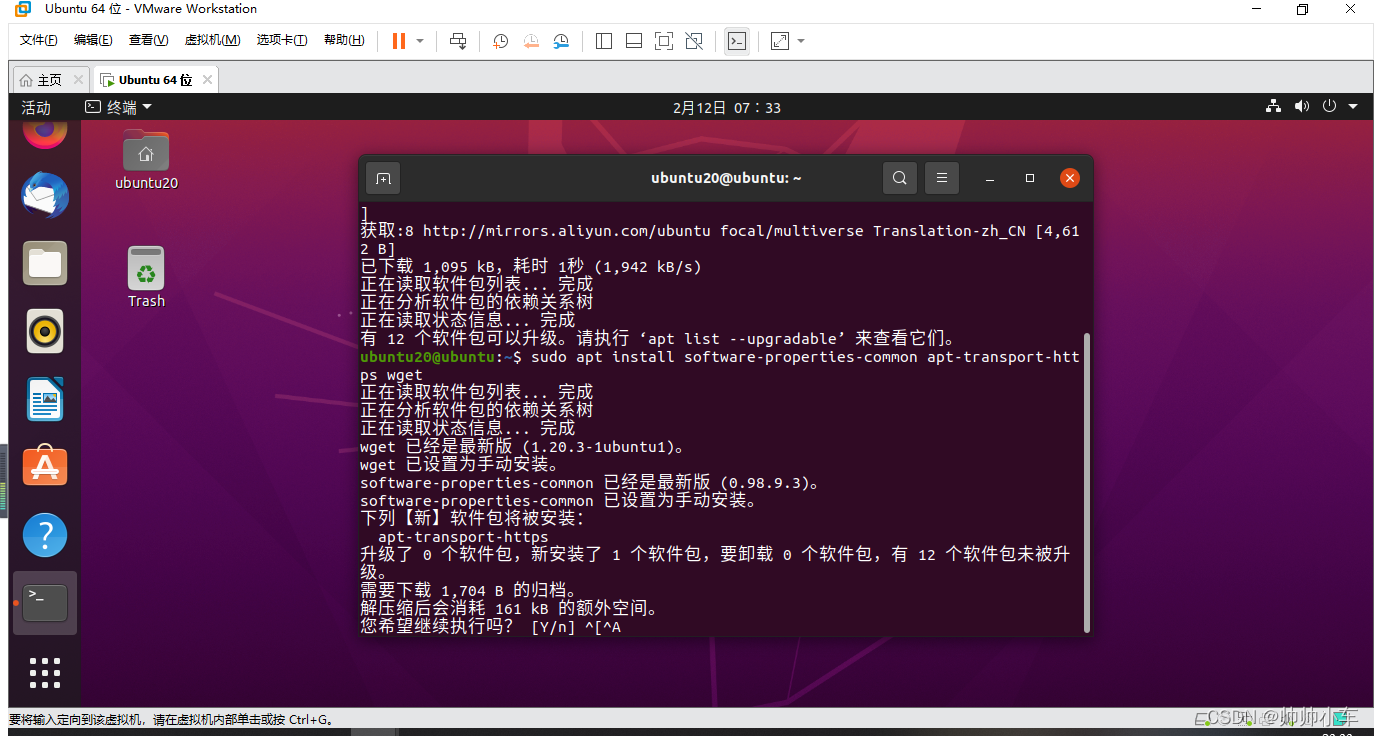The image size is (1374, 736).
Task: Click the terminal title ubuntu20@ubuntu: ~
Action: 726,178
